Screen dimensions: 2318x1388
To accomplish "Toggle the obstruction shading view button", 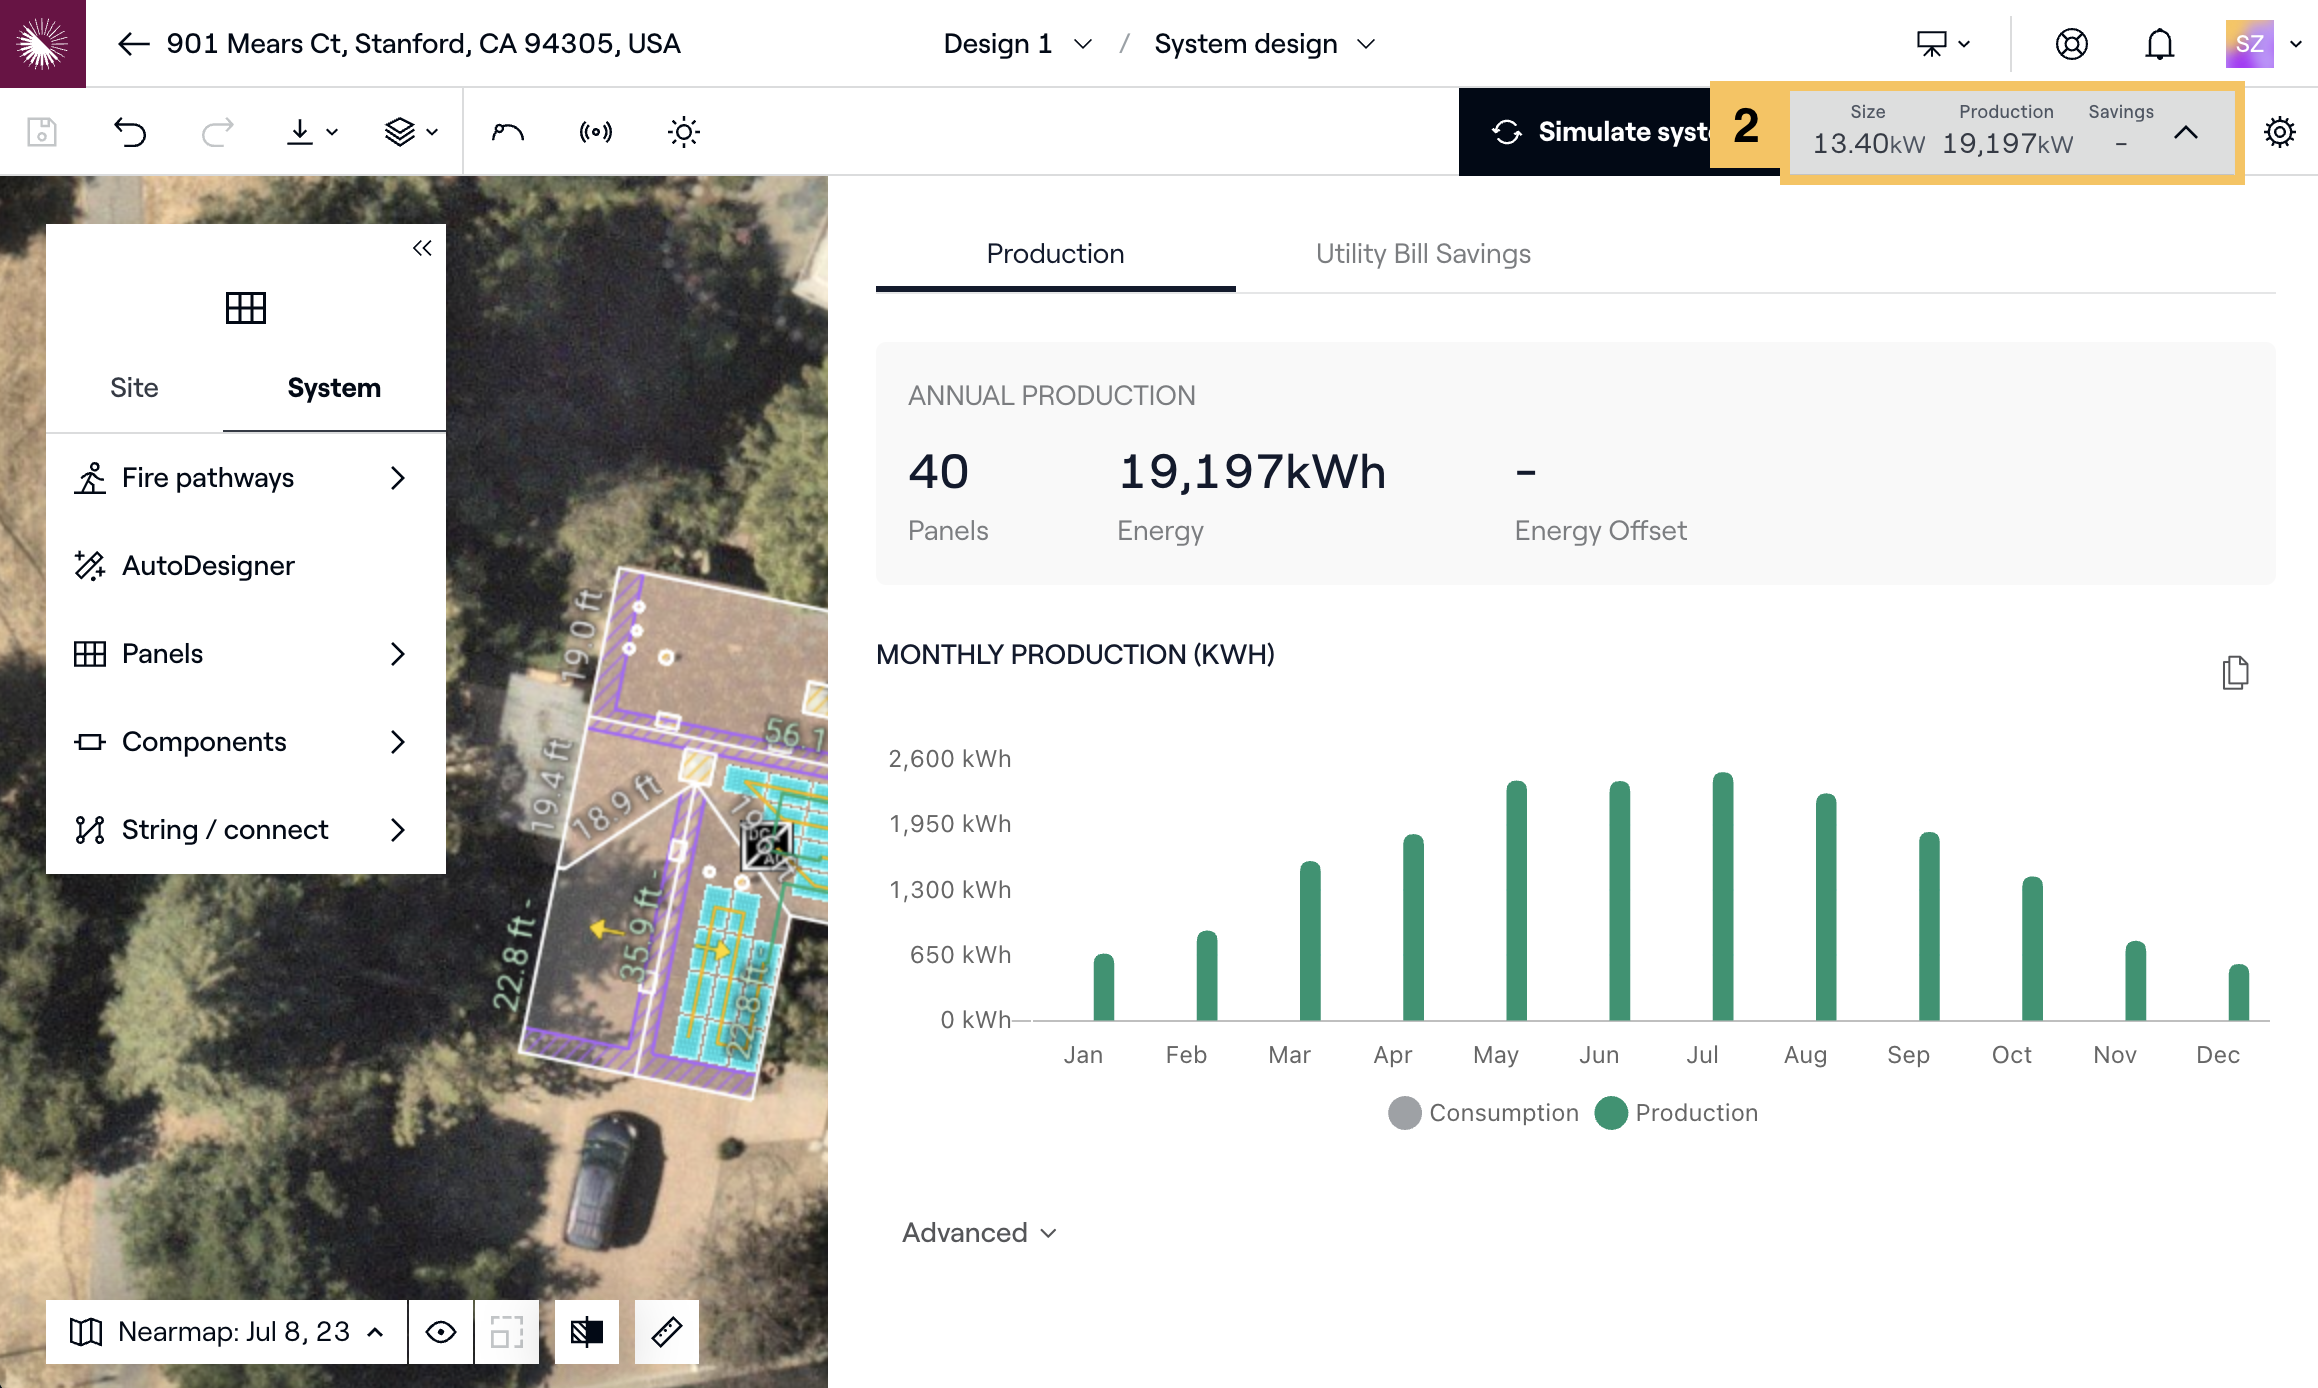I will (x=587, y=1332).
